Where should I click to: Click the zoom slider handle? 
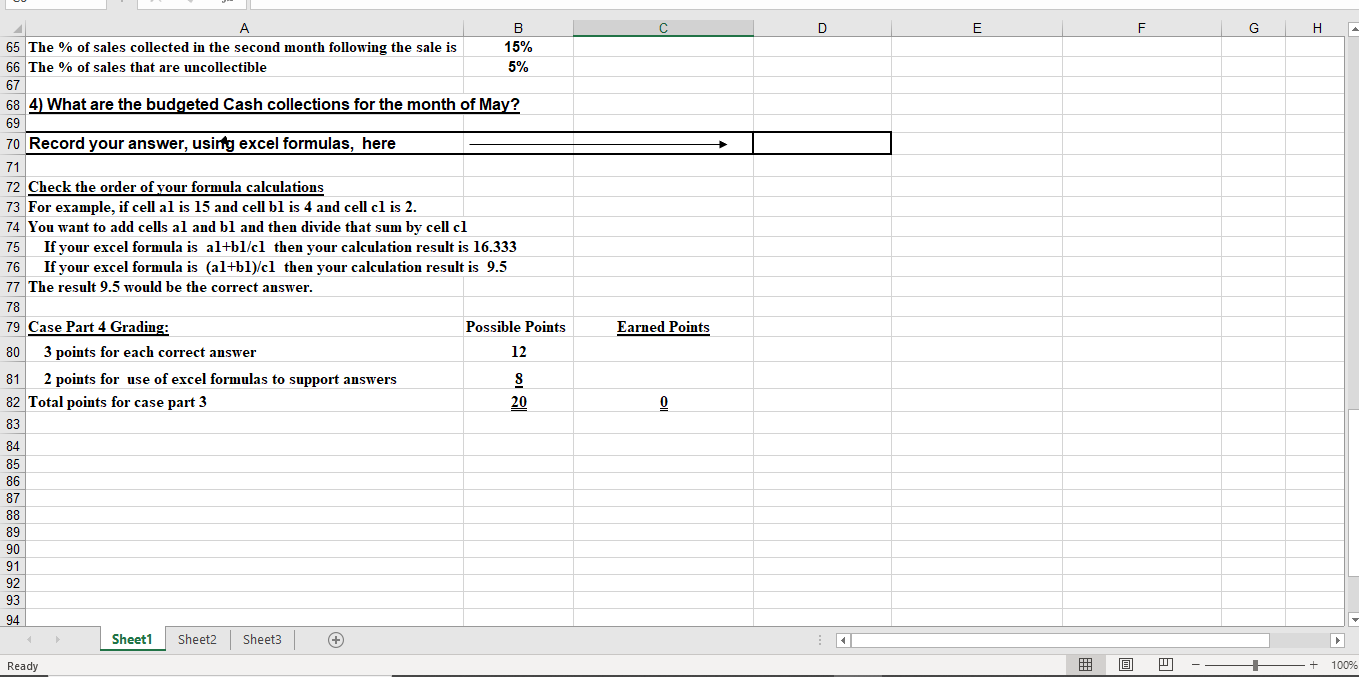(x=1256, y=665)
